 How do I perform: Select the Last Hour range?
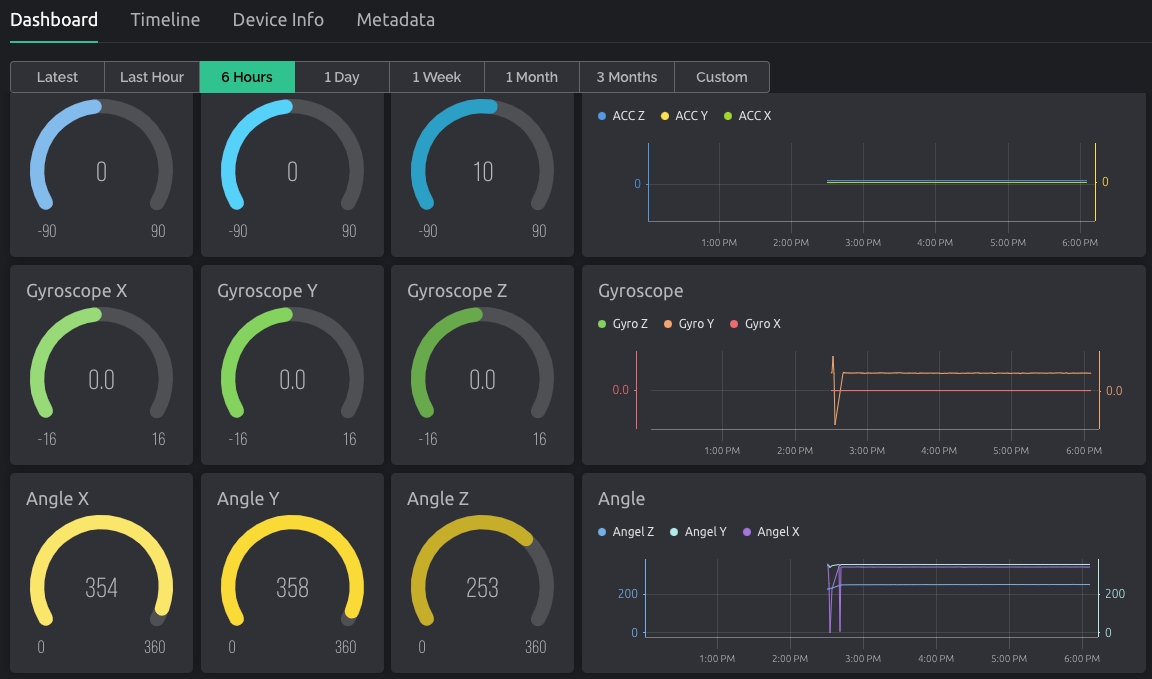coord(152,77)
